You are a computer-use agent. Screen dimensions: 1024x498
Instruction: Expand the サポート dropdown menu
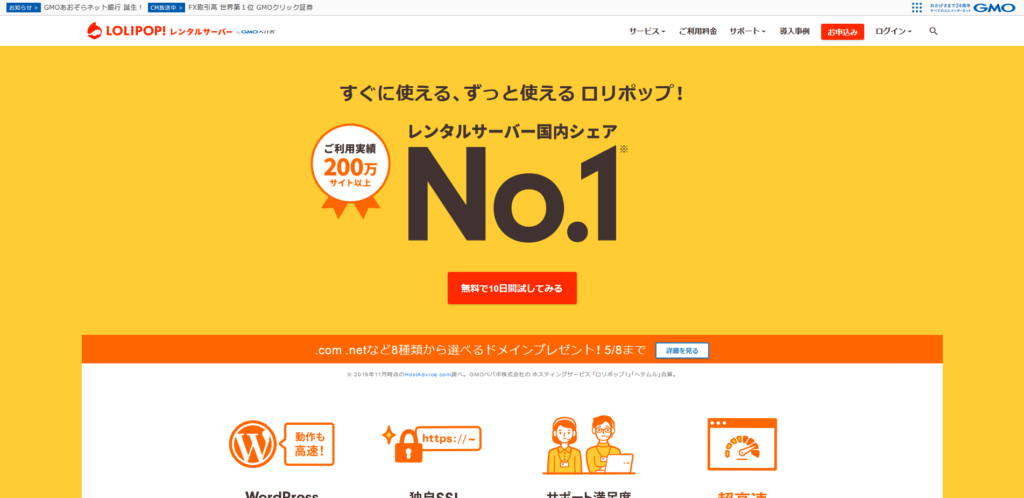tap(748, 31)
